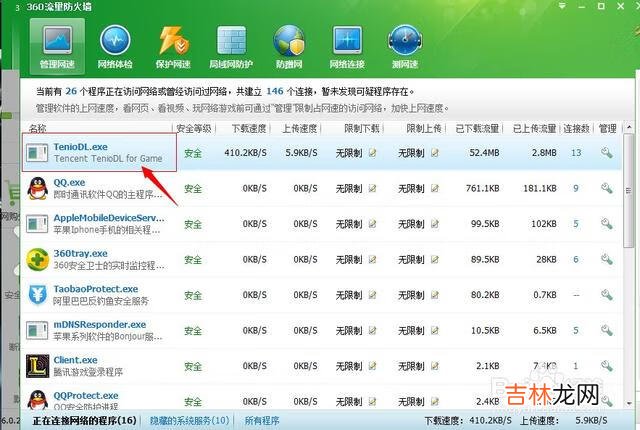Viewport: 640px width, 430px height.
Task: Select the AppleMobileDeviceServ... program name
Action: click(109, 218)
